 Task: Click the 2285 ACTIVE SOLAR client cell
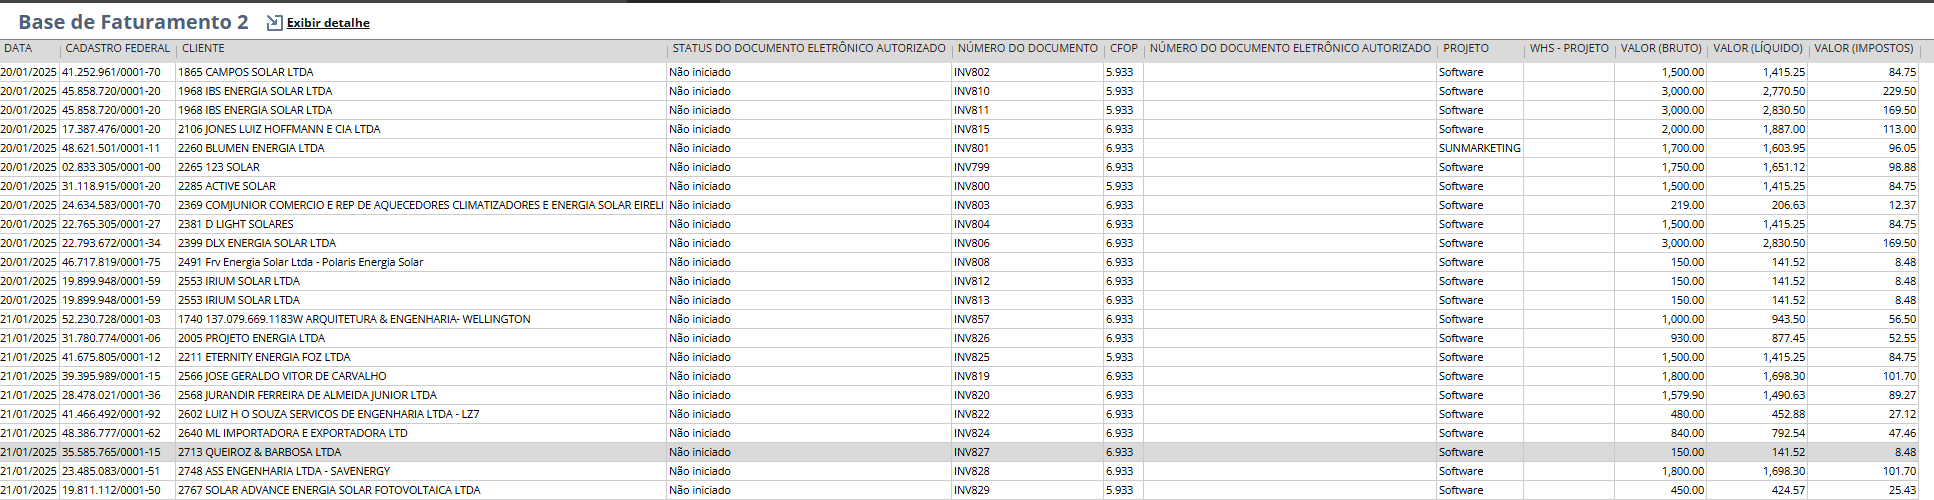(x=227, y=186)
